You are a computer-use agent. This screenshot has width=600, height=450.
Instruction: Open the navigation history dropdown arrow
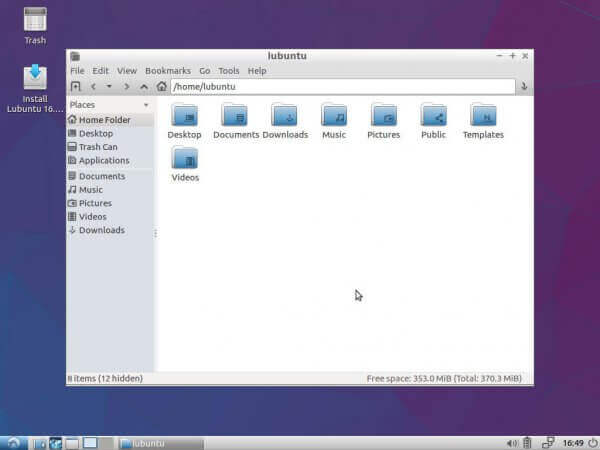click(x=109, y=86)
